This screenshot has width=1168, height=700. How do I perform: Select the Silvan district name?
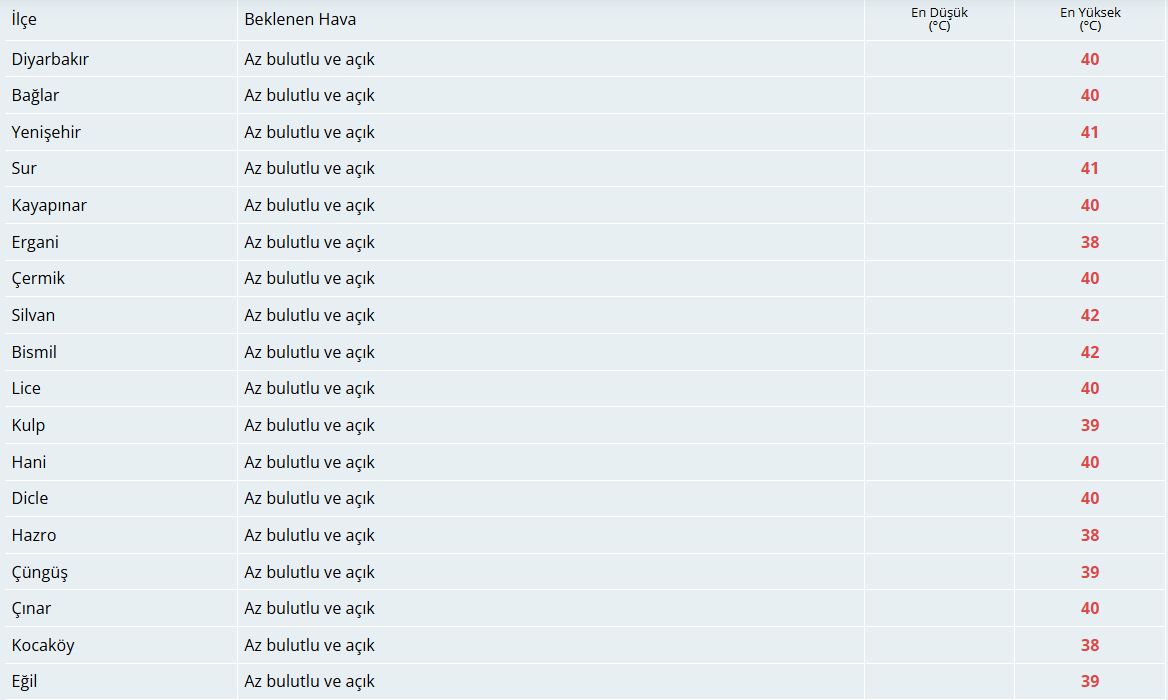coord(34,315)
